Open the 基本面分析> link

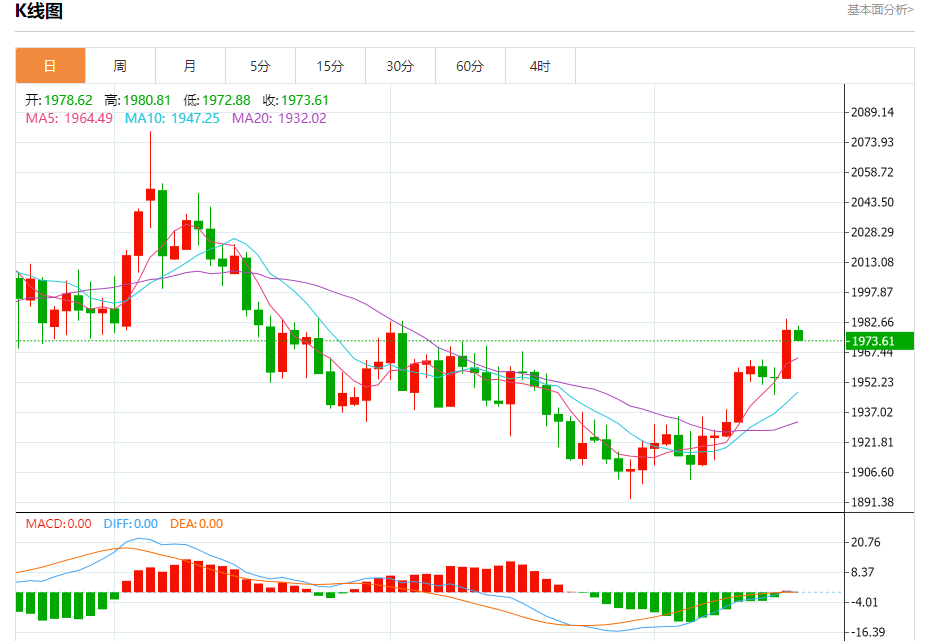(880, 9)
